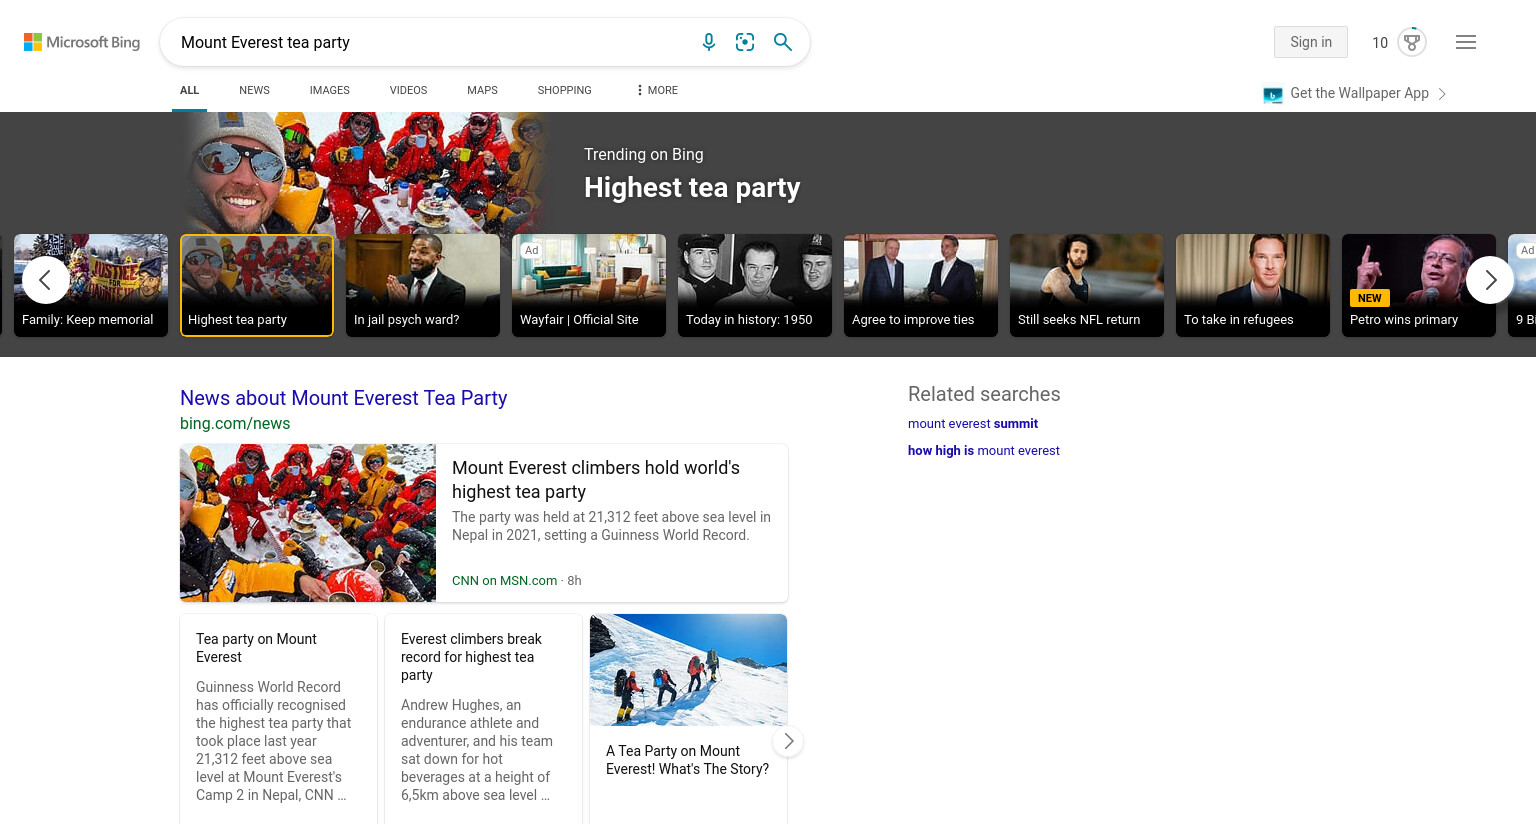The height and width of the screenshot is (824, 1536).
Task: Expand the MORE search categories
Action: pyautogui.click(x=657, y=90)
